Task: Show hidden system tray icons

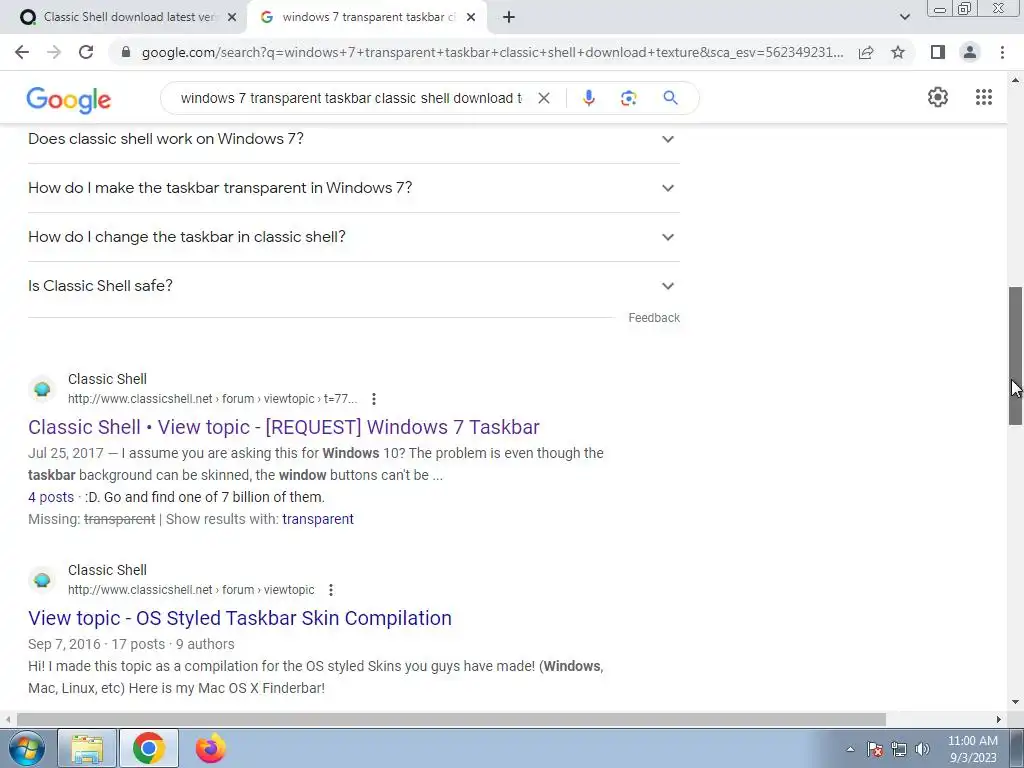Action: (850, 749)
